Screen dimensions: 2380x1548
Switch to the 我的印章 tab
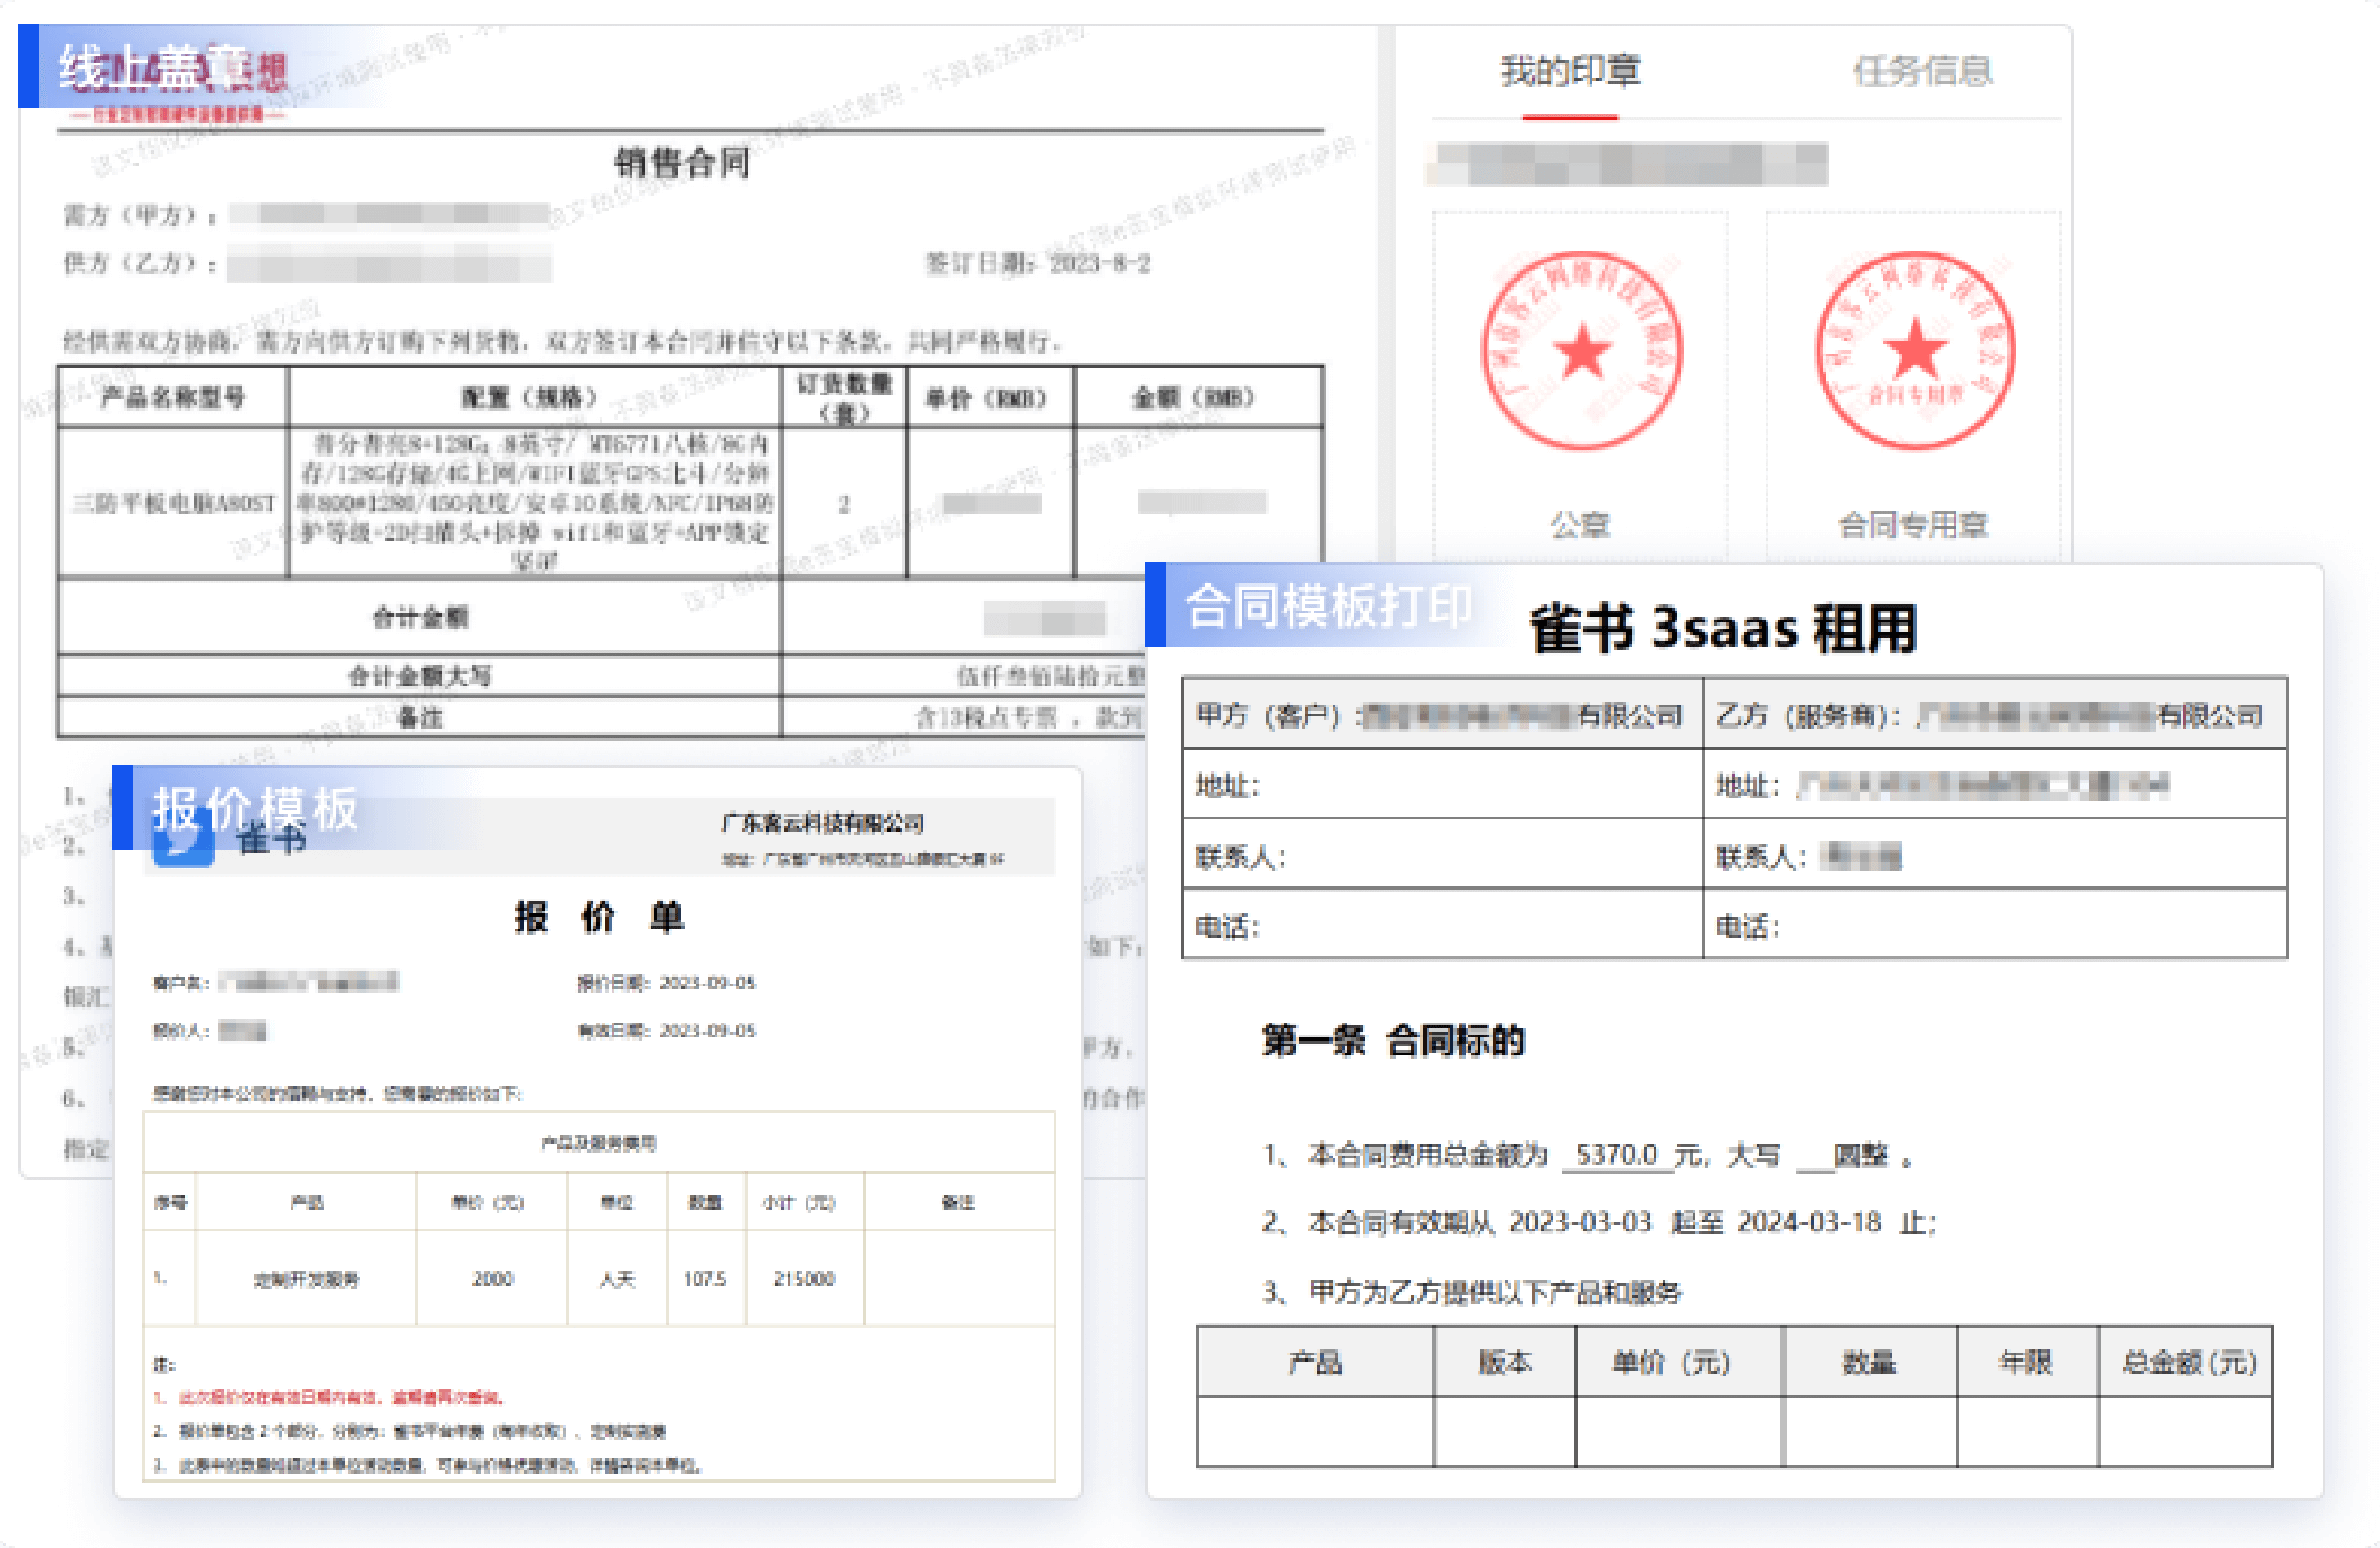pyautogui.click(x=1570, y=71)
